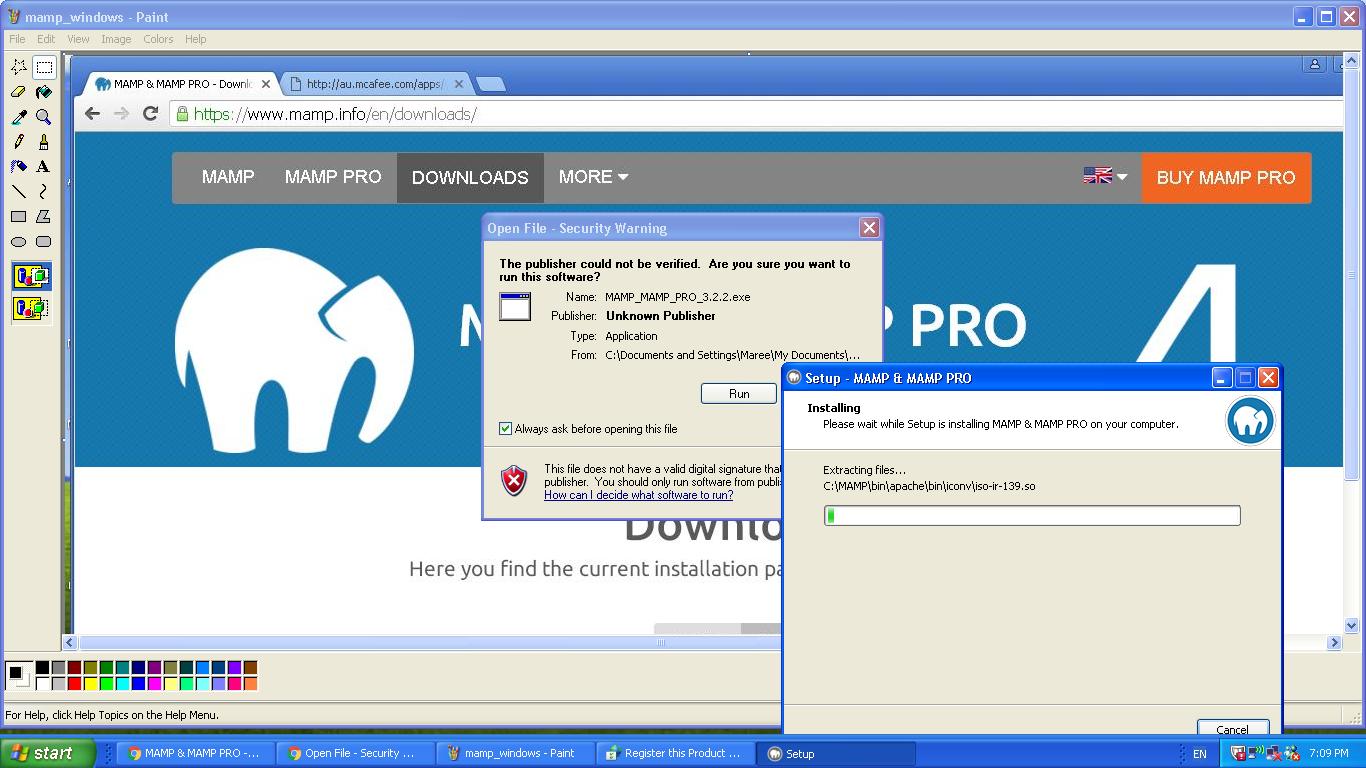Image resolution: width=1366 pixels, height=768 pixels.
Task: Switch to 'Open File - Security' taskbar item
Action: pyautogui.click(x=356, y=753)
